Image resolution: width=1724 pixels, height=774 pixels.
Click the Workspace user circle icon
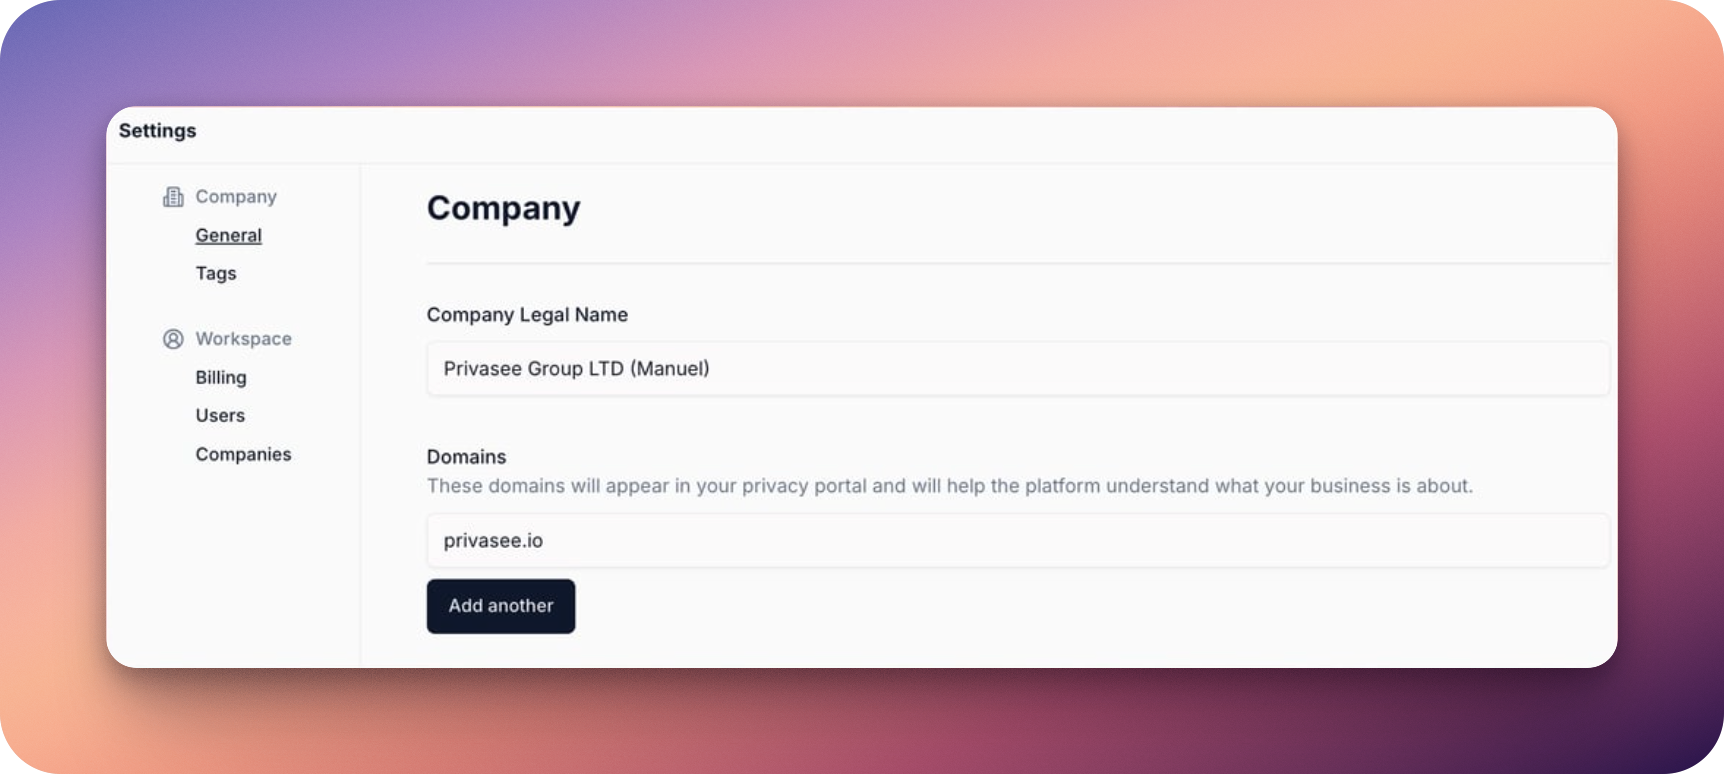pos(173,339)
